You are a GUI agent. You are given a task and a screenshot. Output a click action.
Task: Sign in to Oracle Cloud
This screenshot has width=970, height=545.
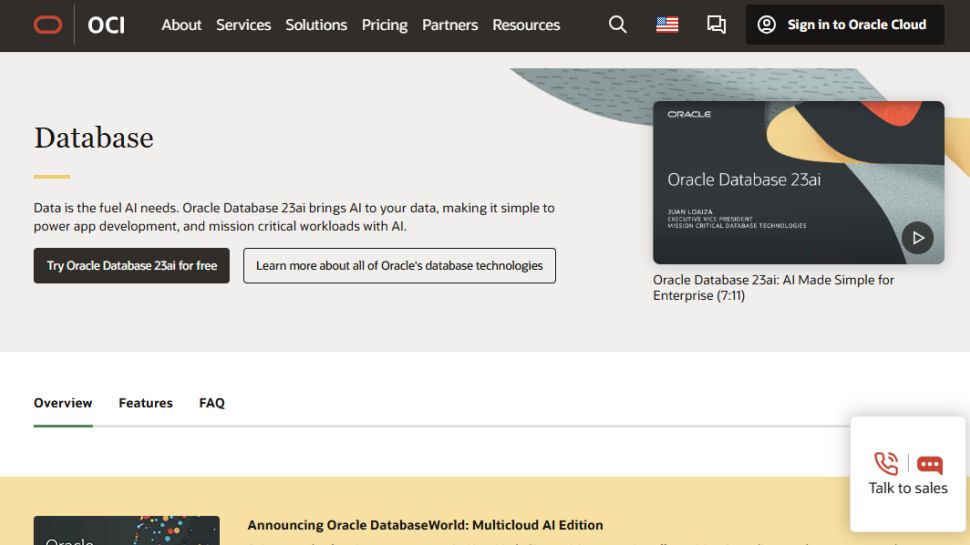[844, 25]
